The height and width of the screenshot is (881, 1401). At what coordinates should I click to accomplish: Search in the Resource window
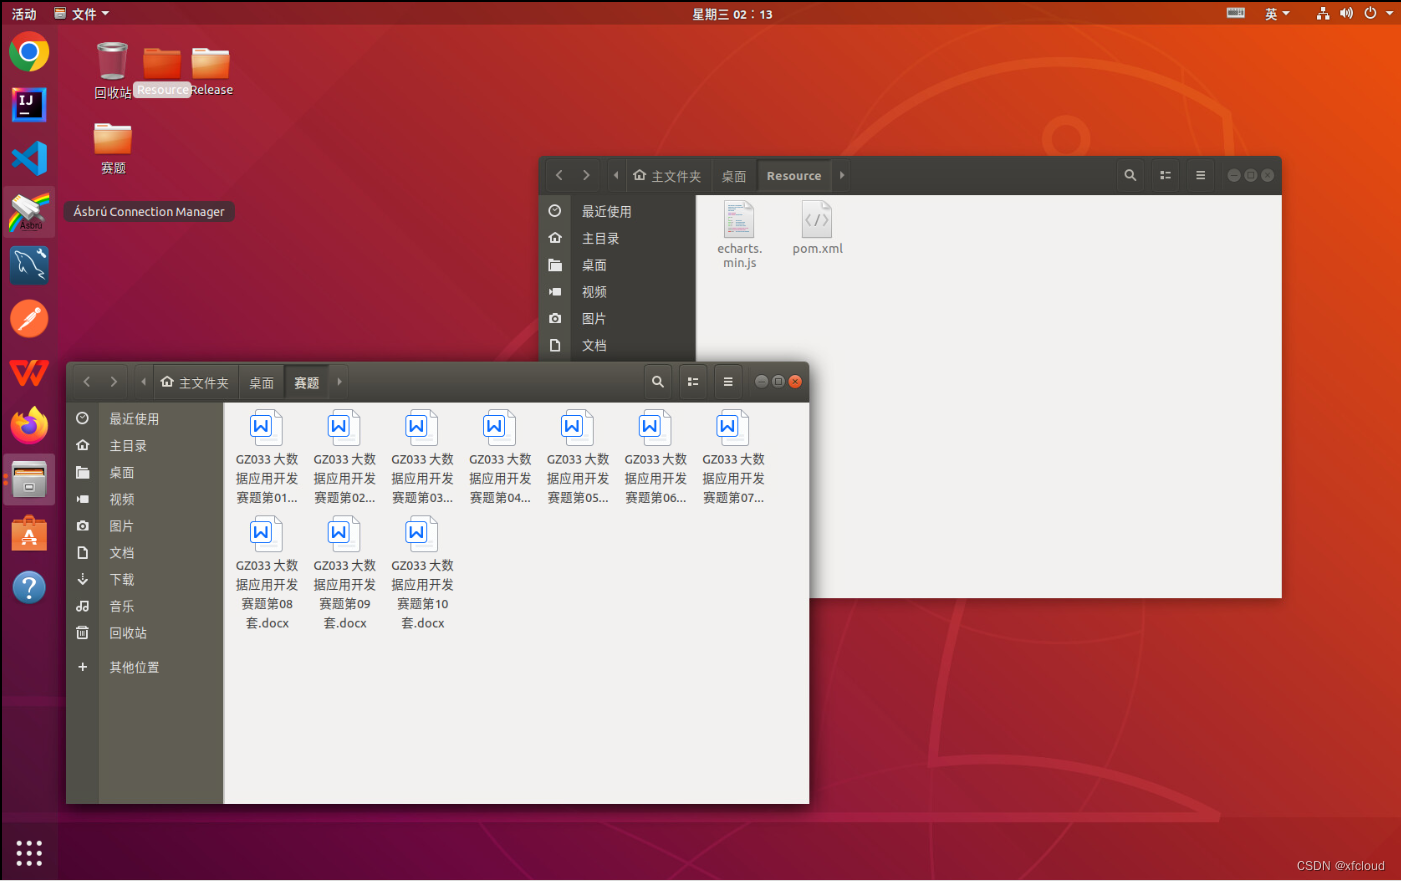click(x=1130, y=175)
